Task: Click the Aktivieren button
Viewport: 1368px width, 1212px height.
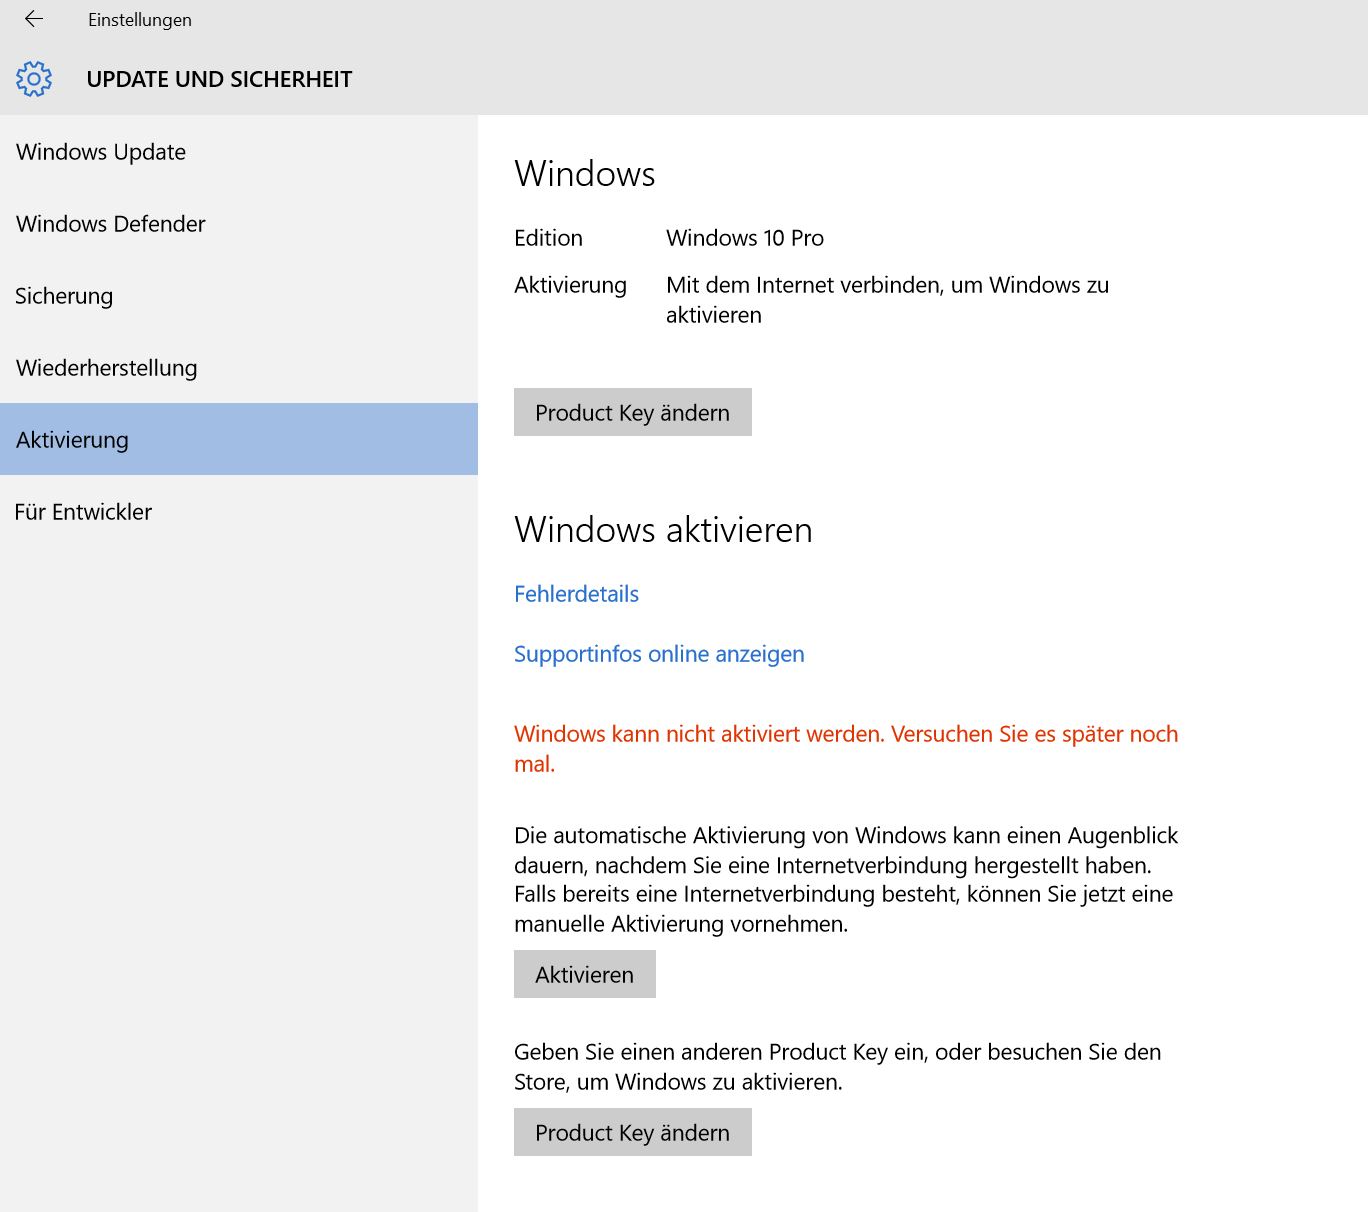Action: click(x=585, y=974)
